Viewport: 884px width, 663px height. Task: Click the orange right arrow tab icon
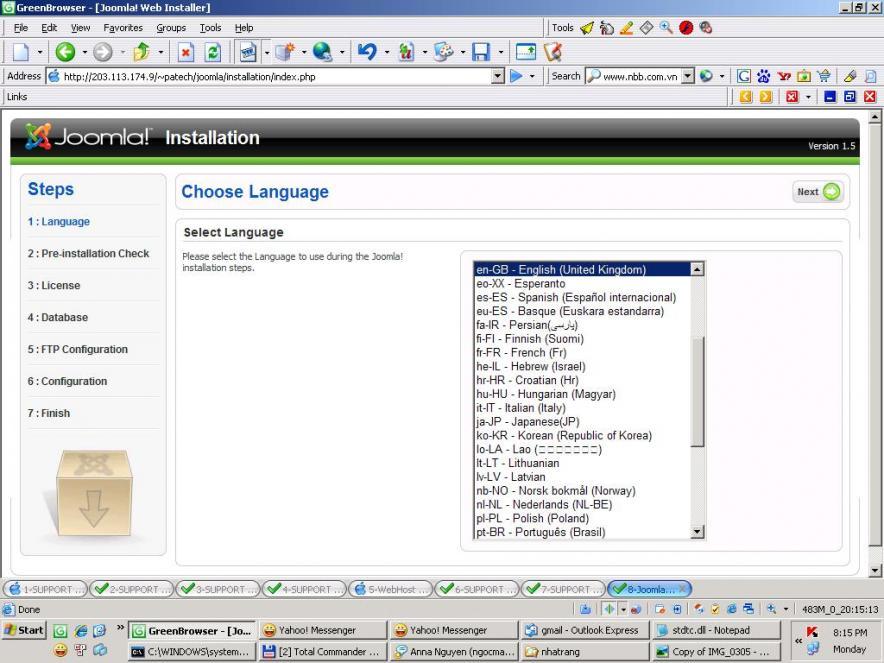coord(766,97)
